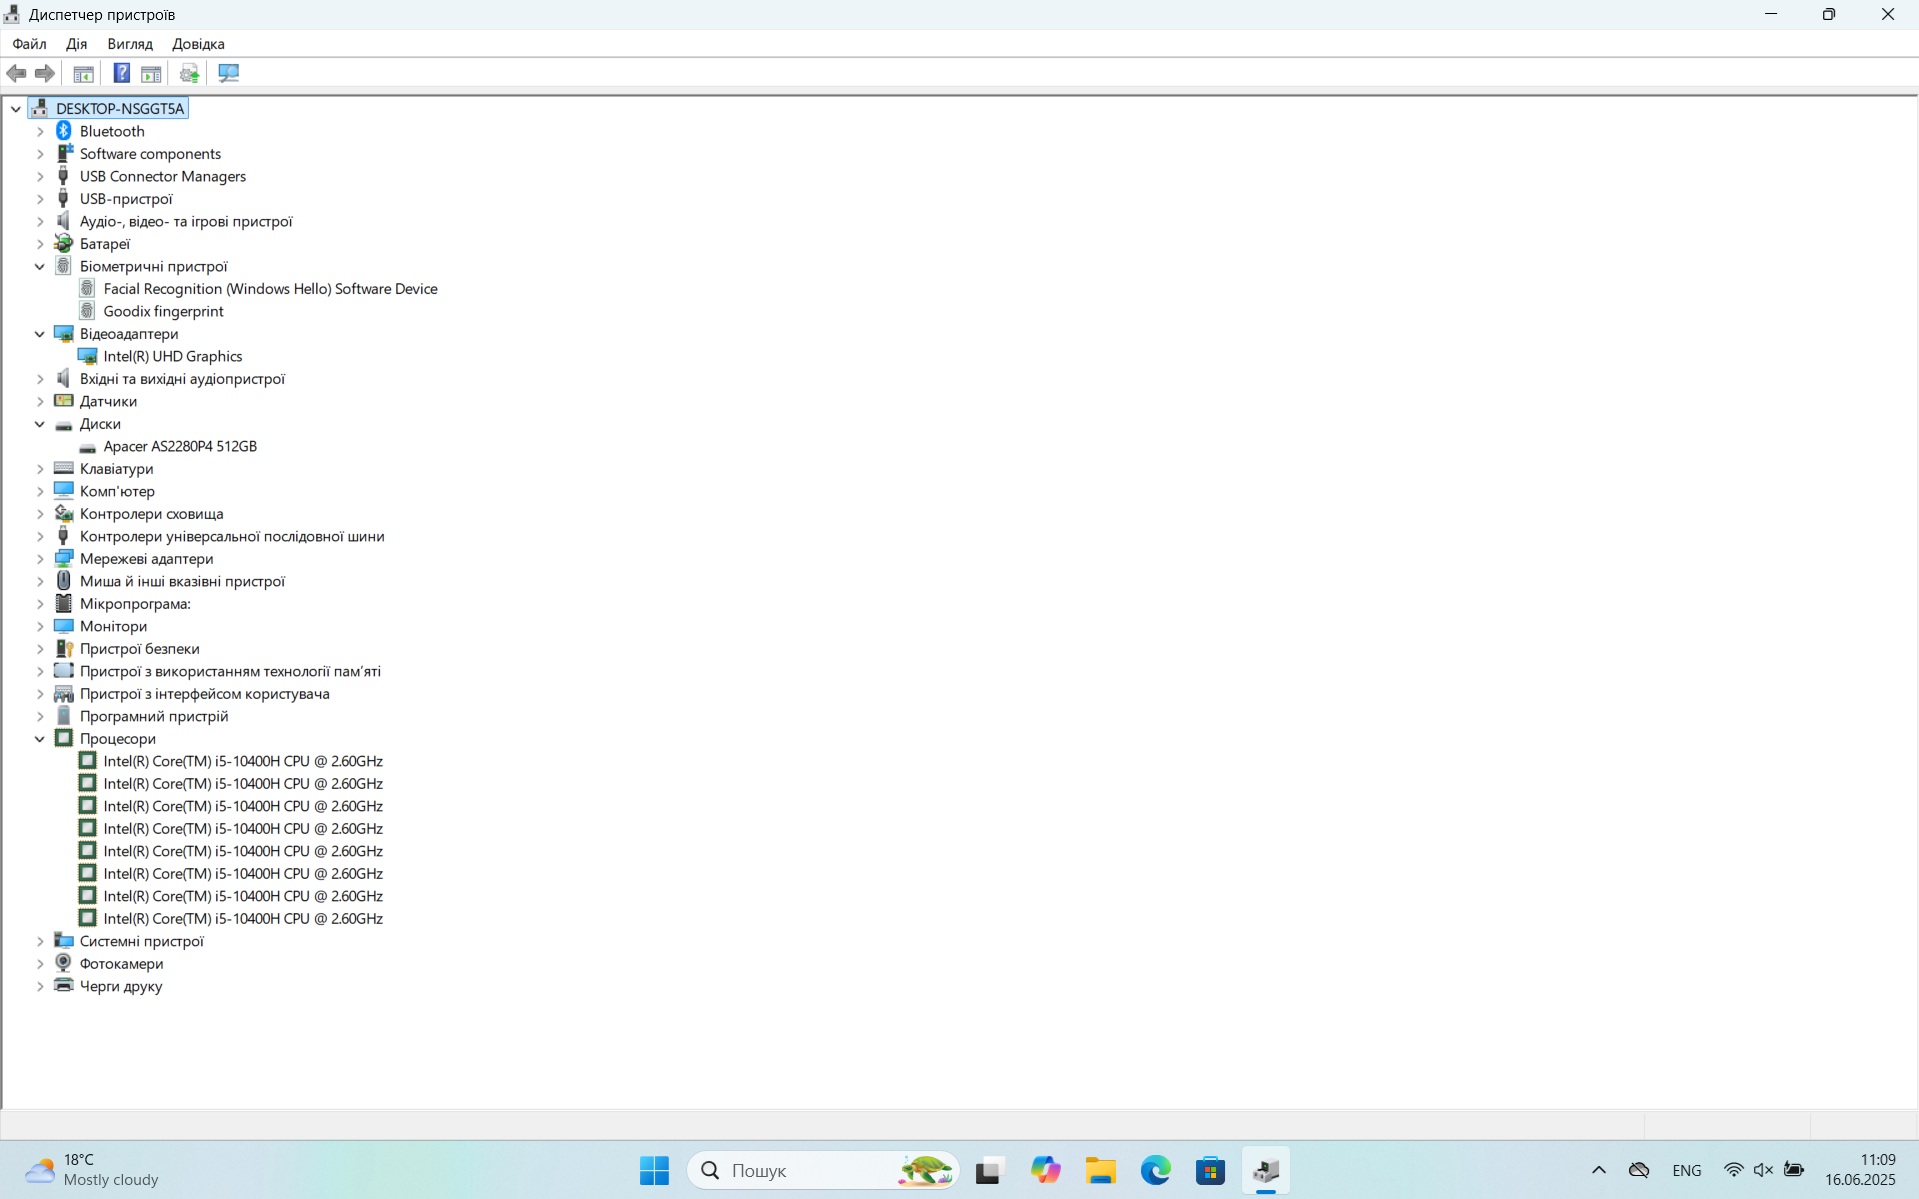This screenshot has height=1199, width=1919.
Task: Expand the Мережеві адаптери category
Action: click(x=40, y=559)
